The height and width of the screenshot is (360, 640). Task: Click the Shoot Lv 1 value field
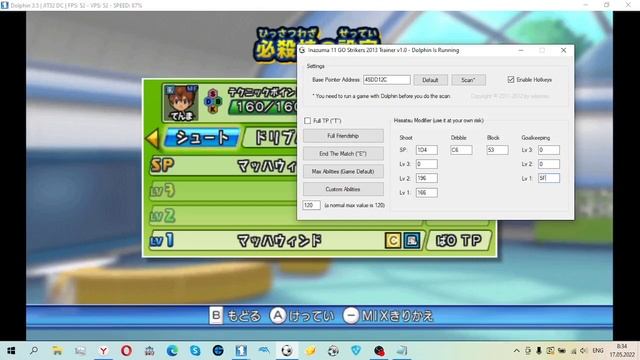tap(427, 192)
